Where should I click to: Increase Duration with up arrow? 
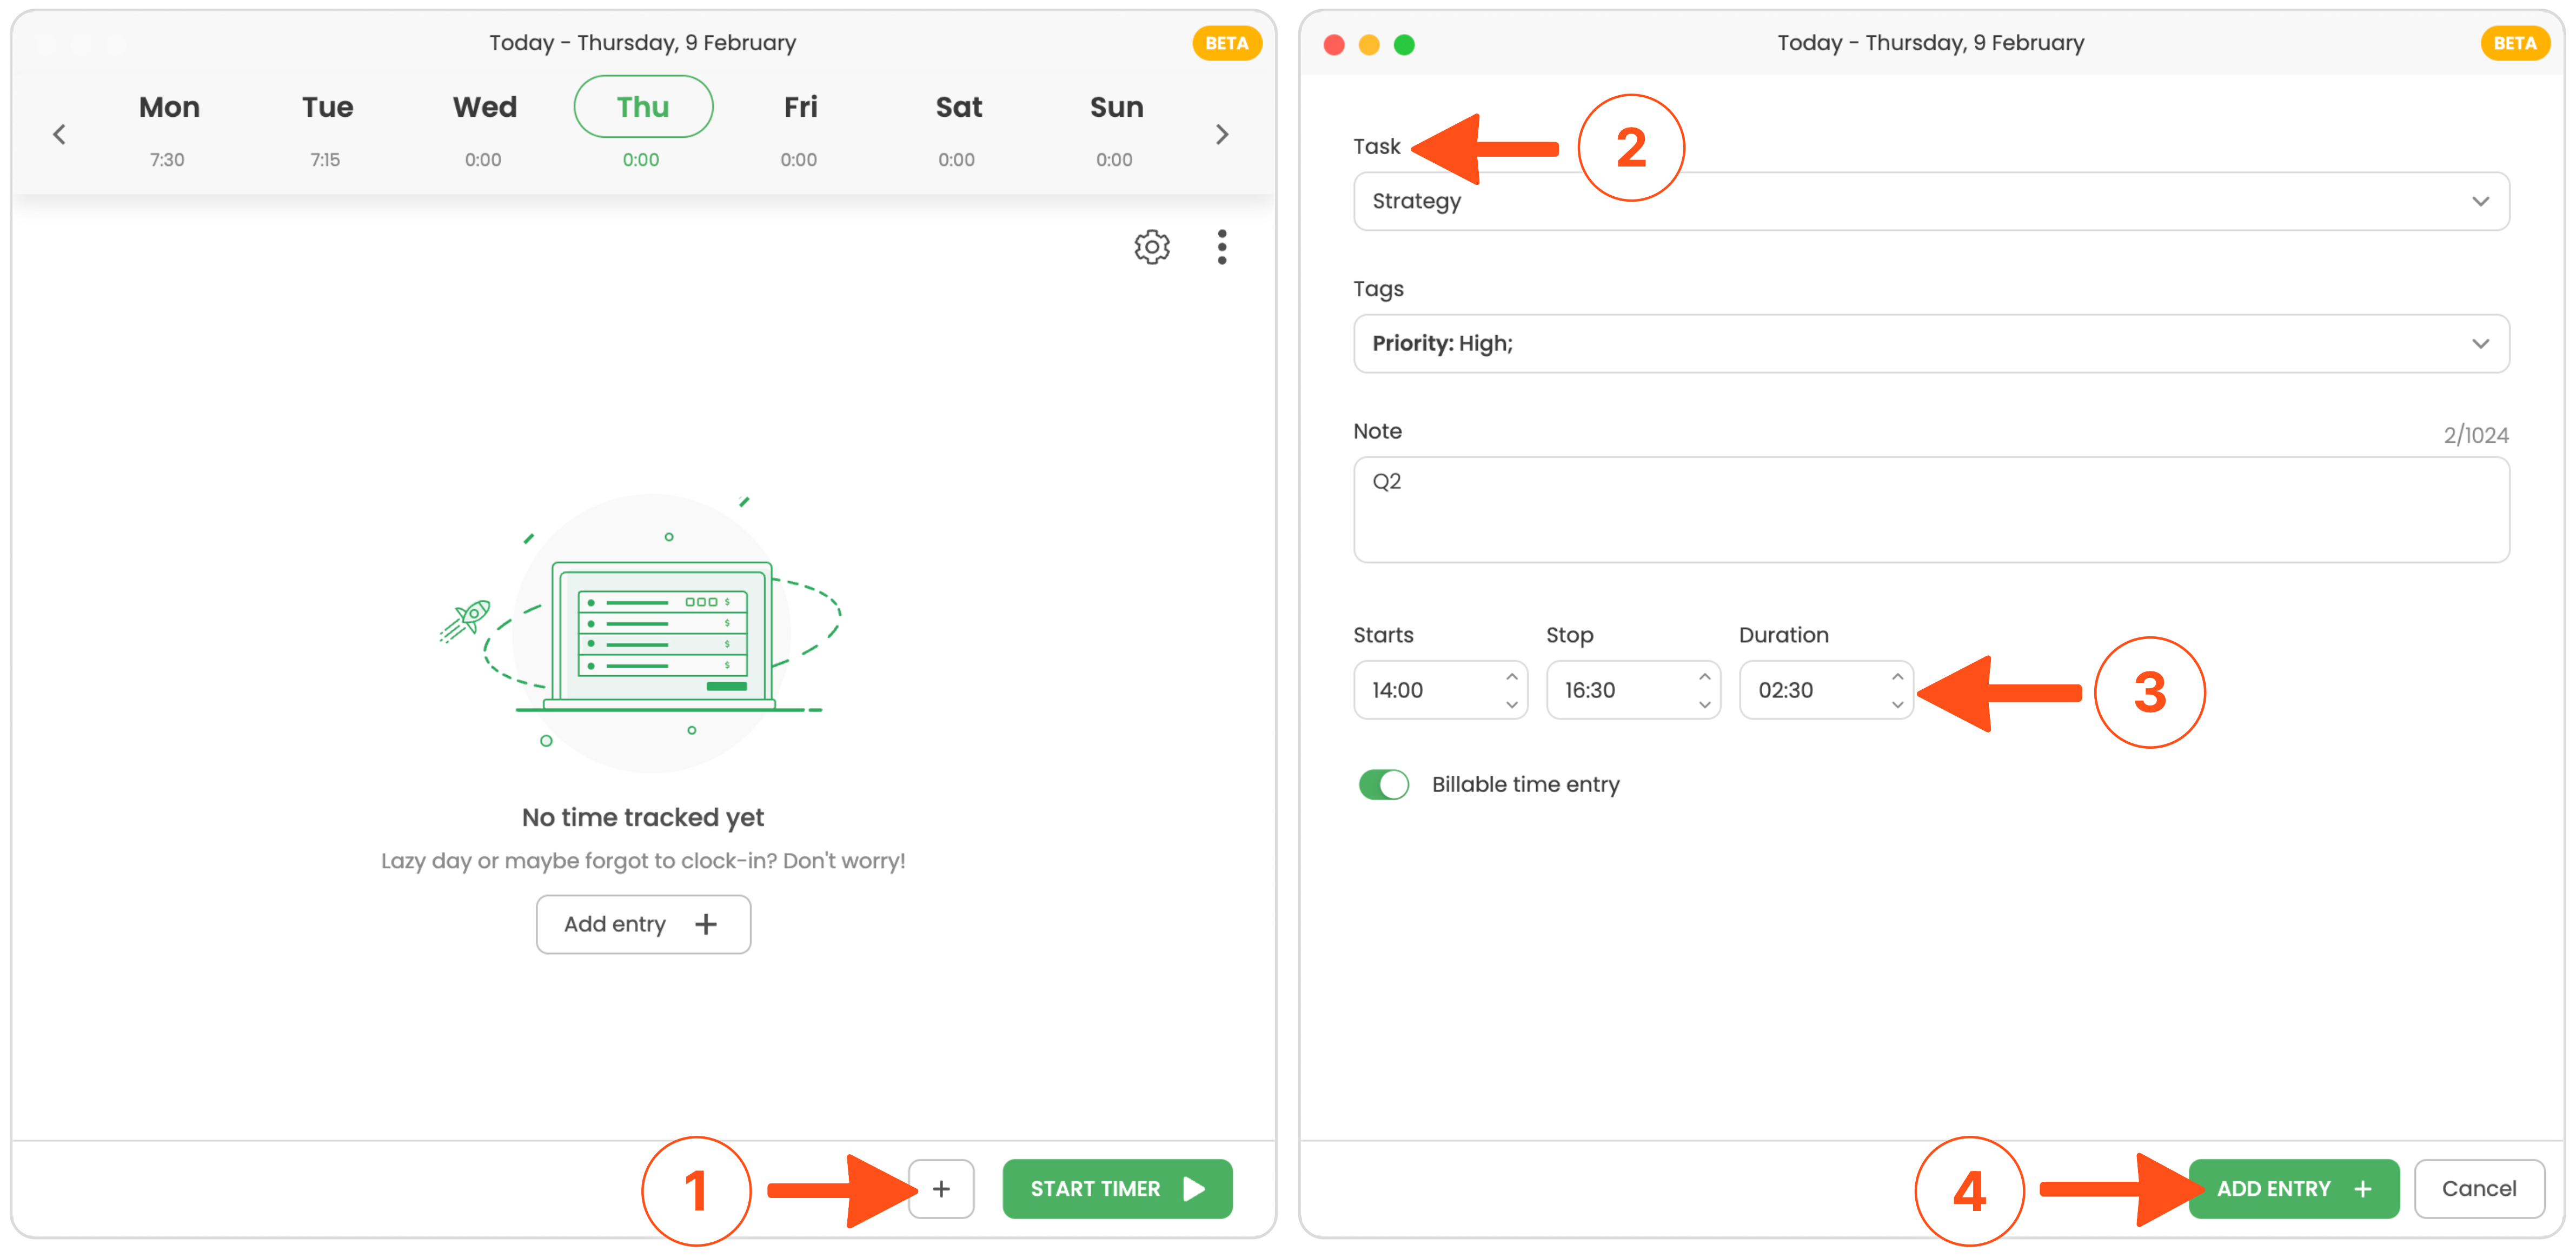click(x=1897, y=677)
